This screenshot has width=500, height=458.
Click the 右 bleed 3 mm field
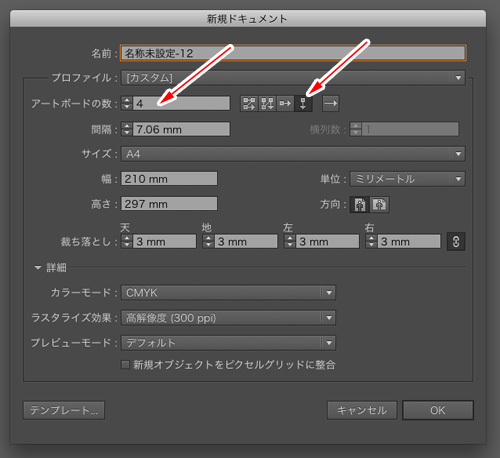pyautogui.click(x=409, y=241)
